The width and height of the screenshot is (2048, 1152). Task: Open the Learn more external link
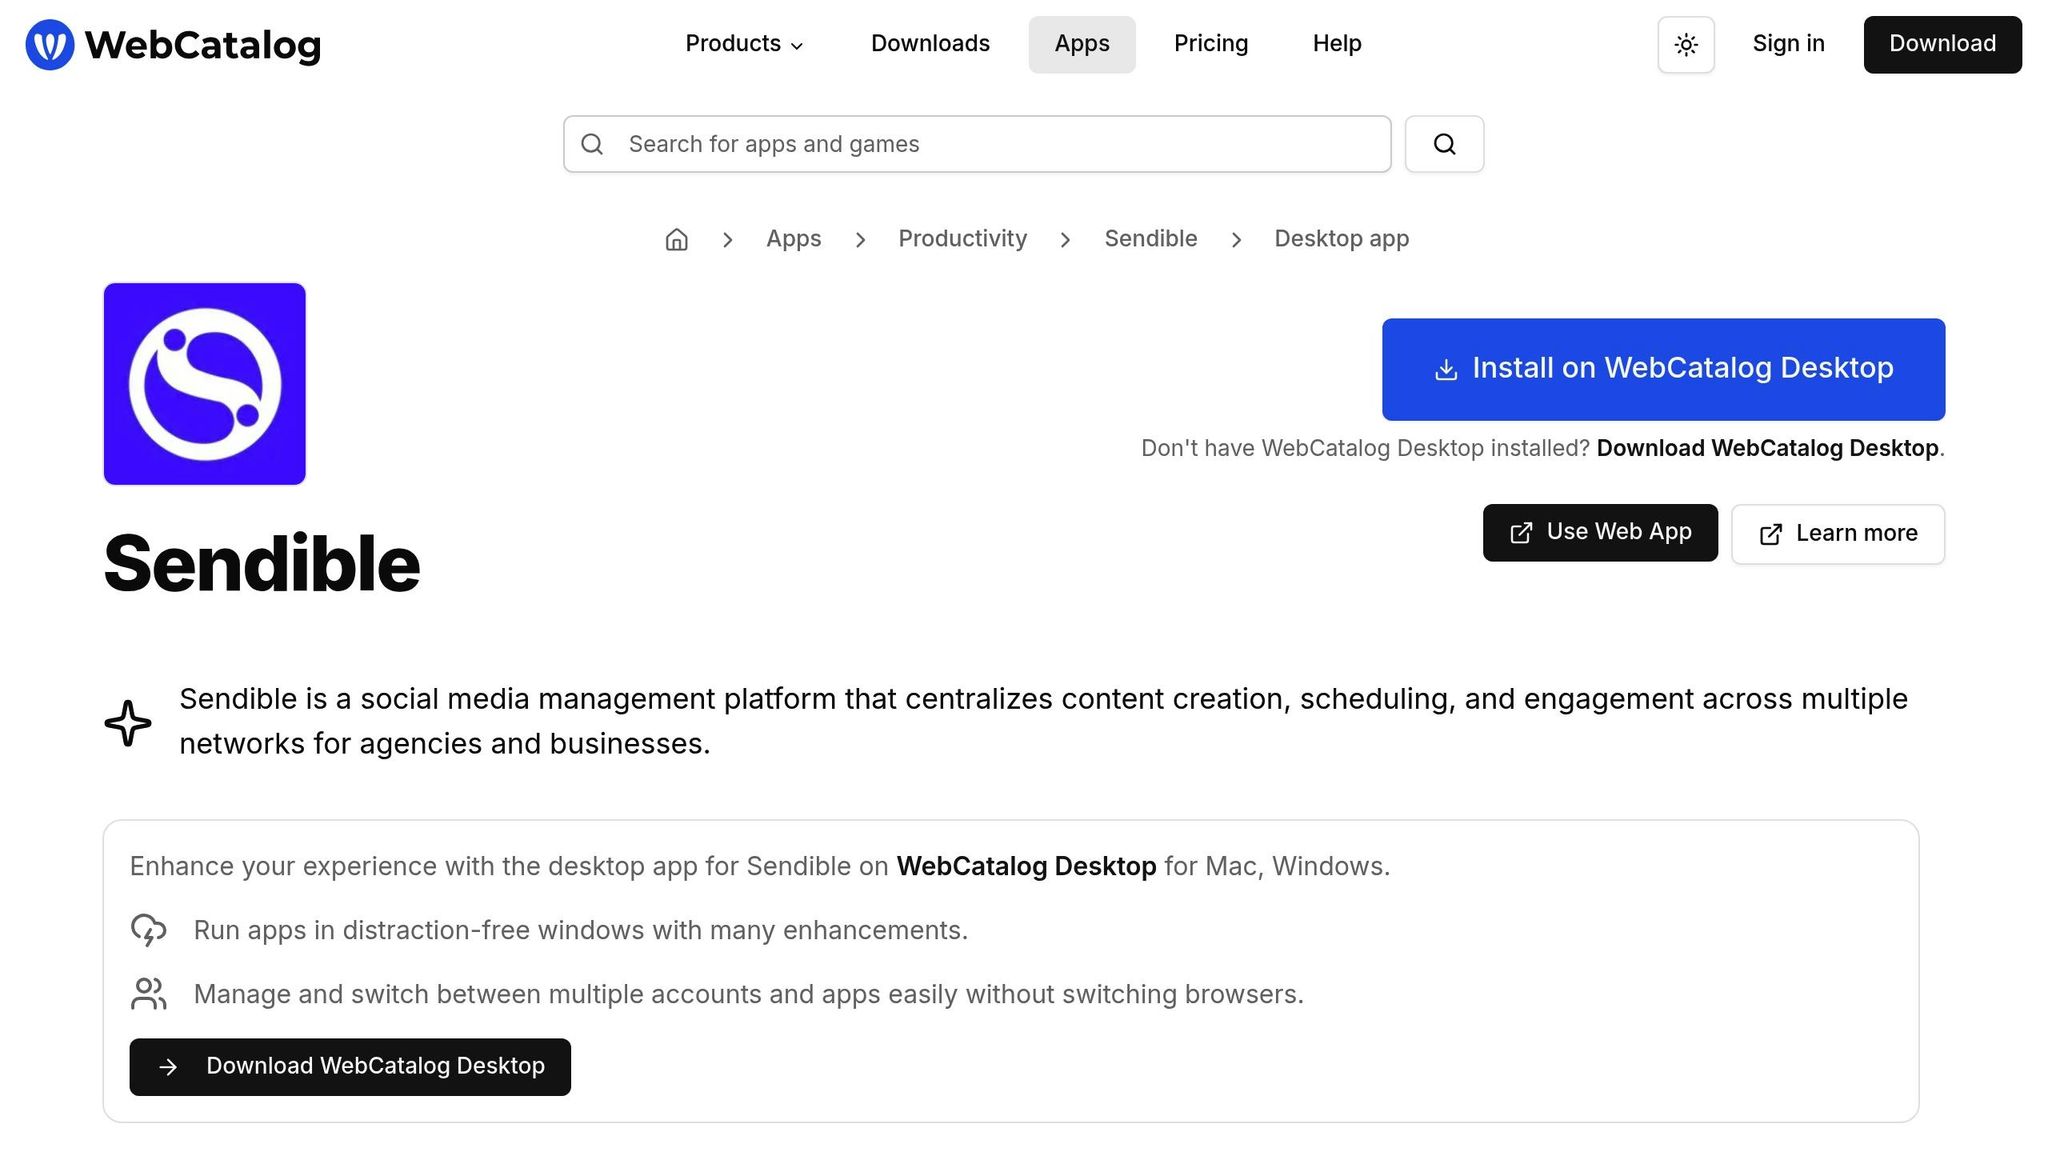pyautogui.click(x=1838, y=534)
